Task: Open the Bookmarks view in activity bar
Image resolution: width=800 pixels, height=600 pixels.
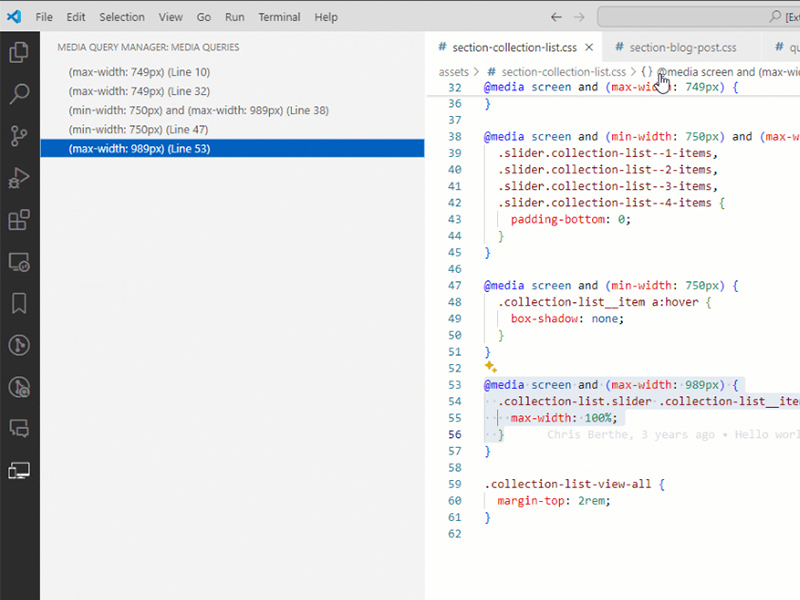Action: tap(19, 303)
